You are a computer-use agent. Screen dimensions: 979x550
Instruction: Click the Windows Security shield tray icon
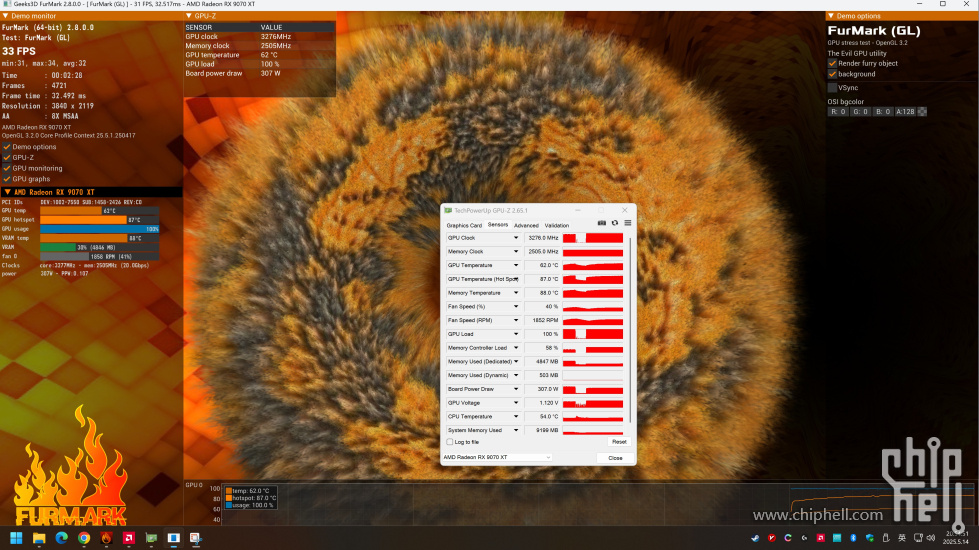869,538
